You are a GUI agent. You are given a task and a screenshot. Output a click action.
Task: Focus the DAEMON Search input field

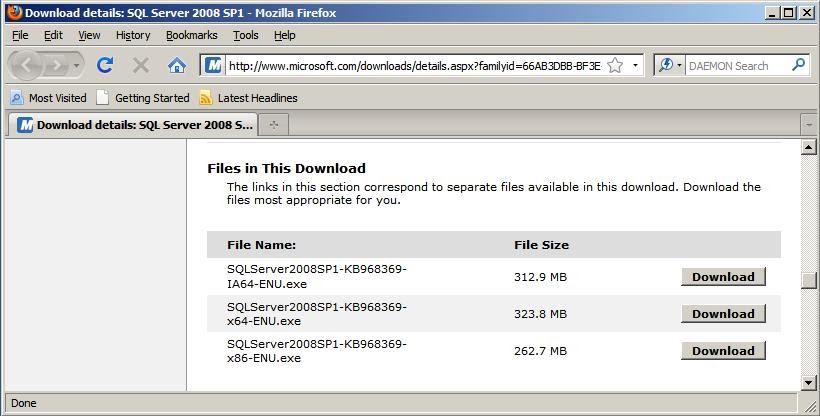[737, 66]
